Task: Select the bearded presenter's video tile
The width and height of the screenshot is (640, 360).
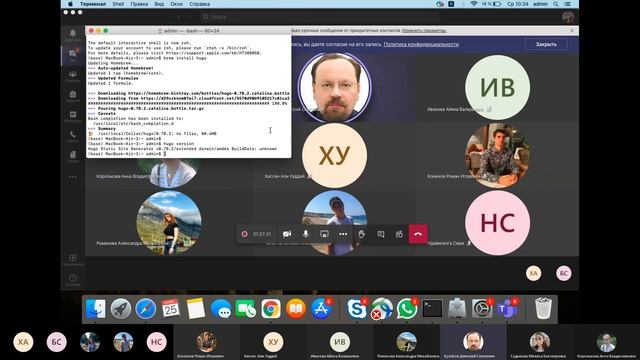Action: pyautogui.click(x=334, y=87)
